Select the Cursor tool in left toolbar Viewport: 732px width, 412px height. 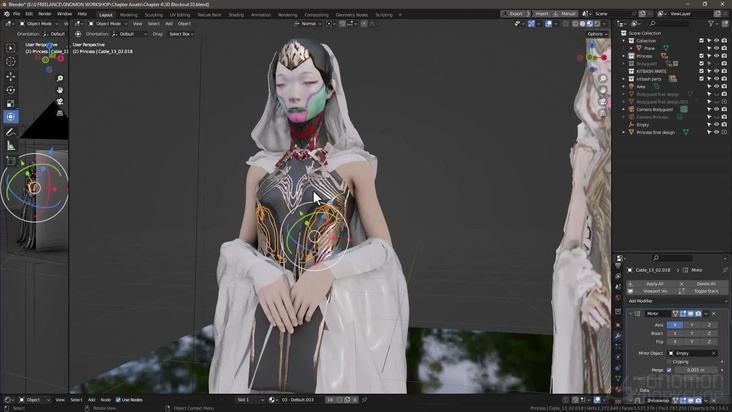pos(10,62)
